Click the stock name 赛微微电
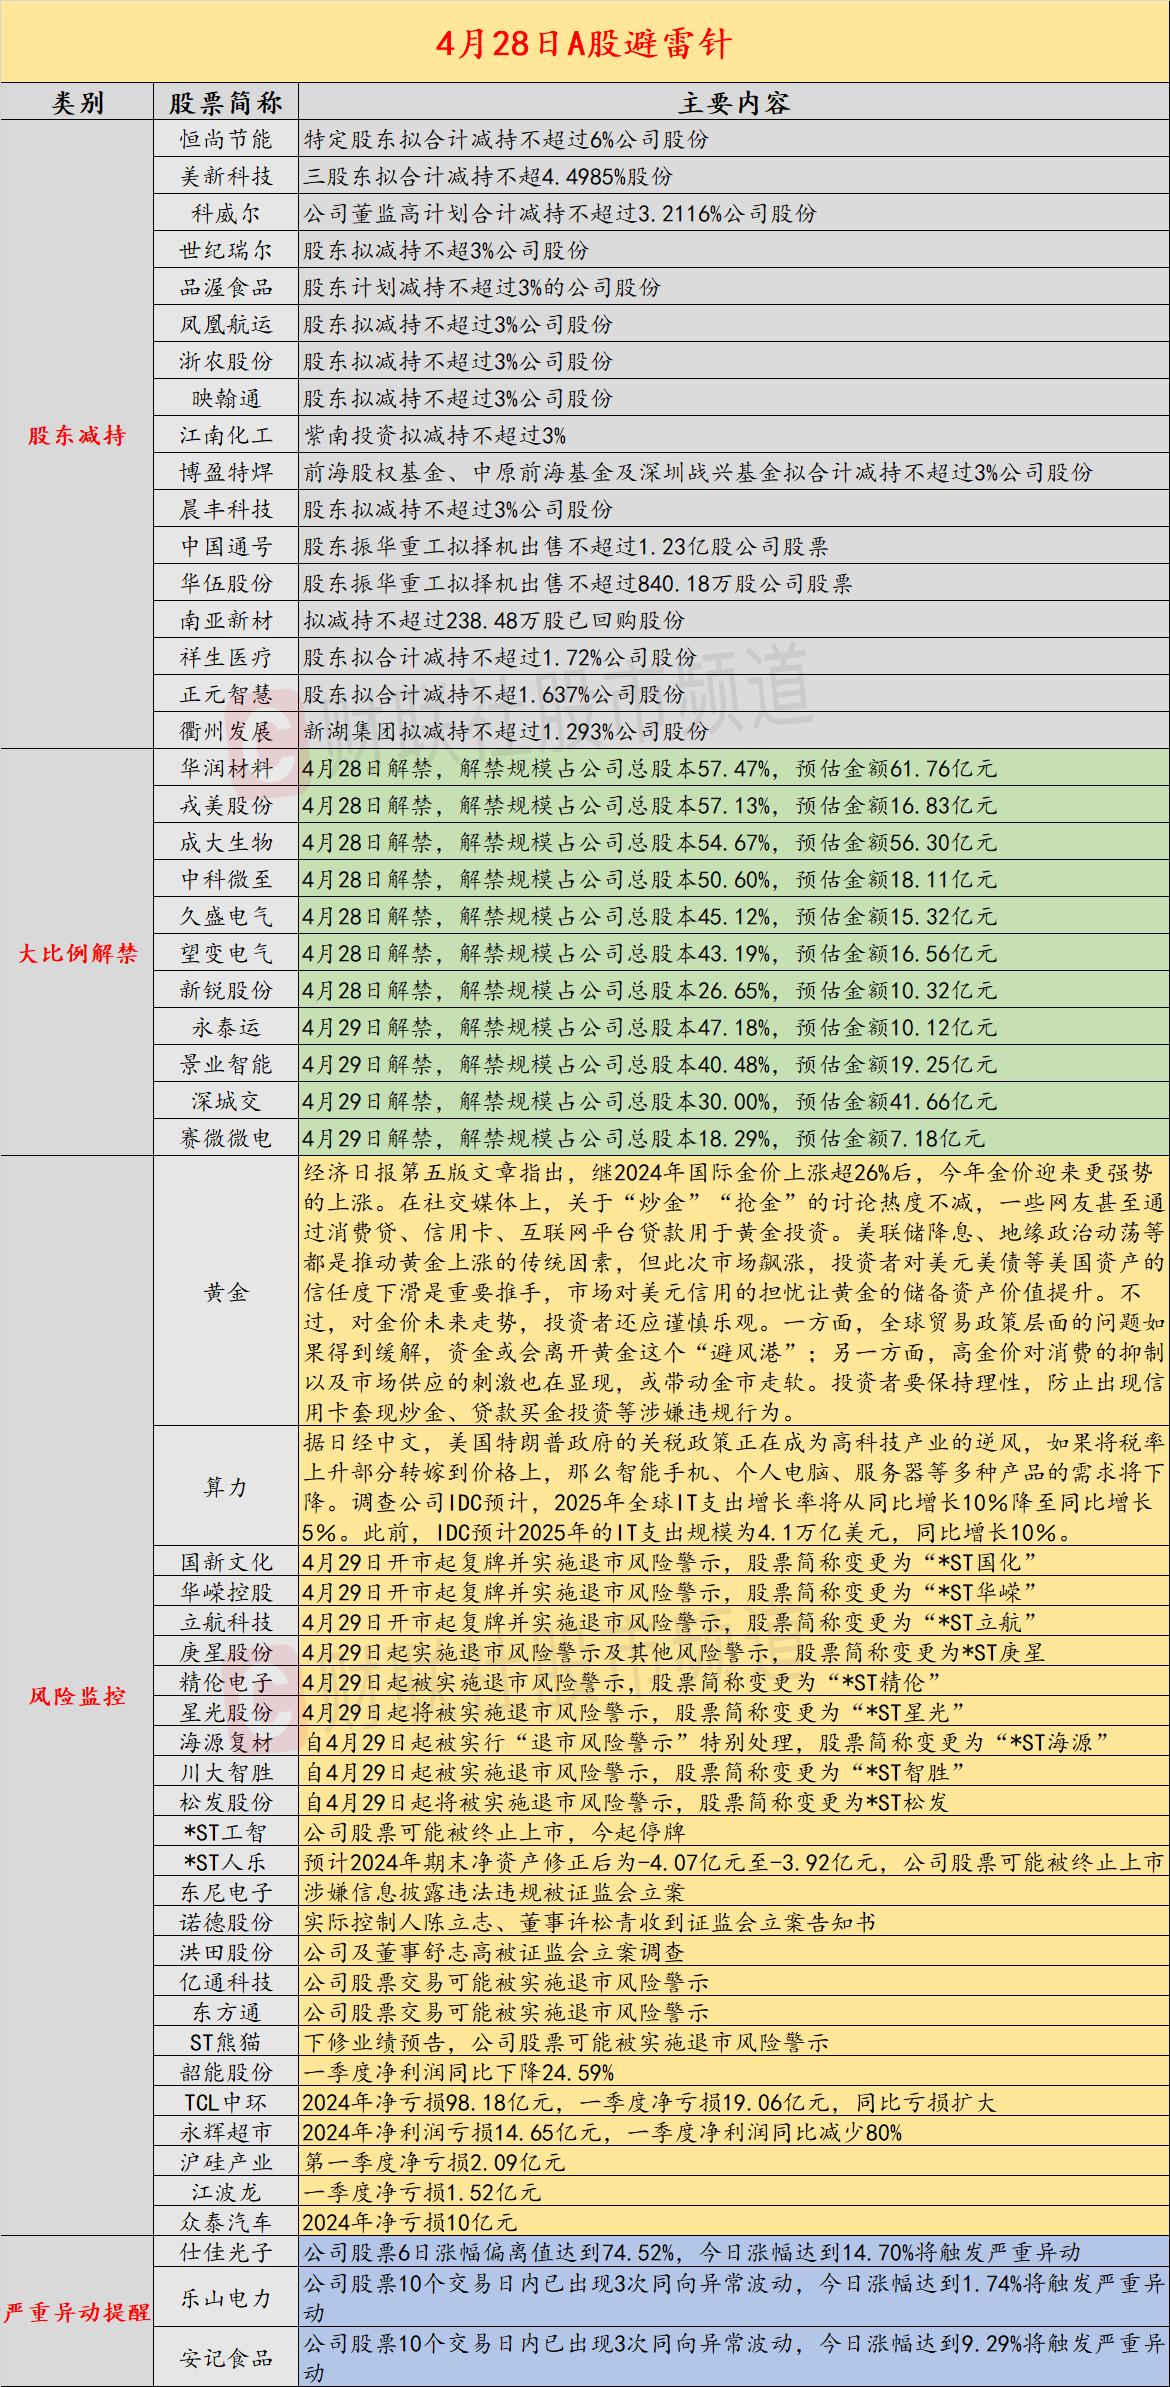The image size is (1170, 2387). [226, 1138]
